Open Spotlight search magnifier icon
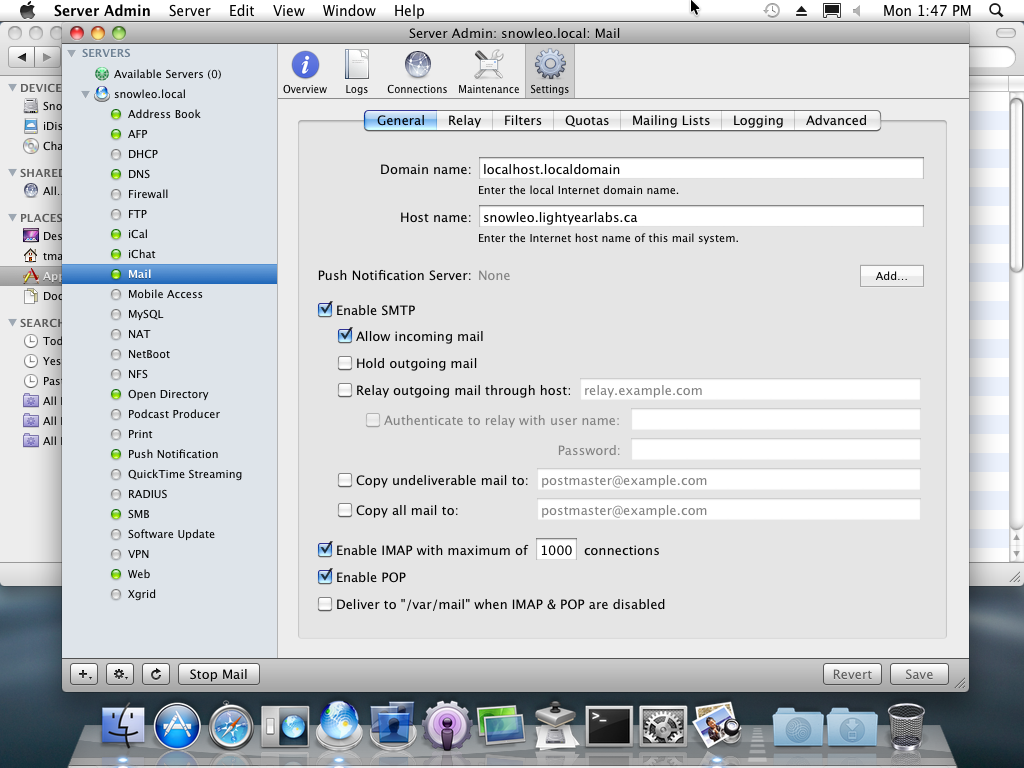 point(996,10)
